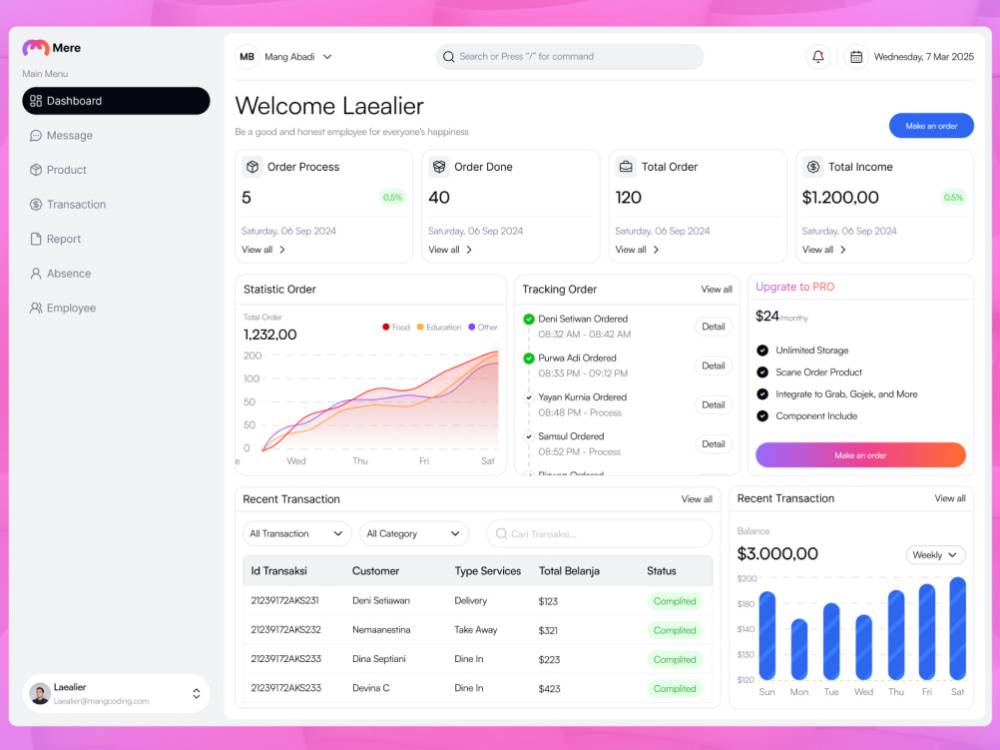Open Detail for Deni Setiwan order
The height and width of the screenshot is (750, 1000).
click(x=713, y=327)
